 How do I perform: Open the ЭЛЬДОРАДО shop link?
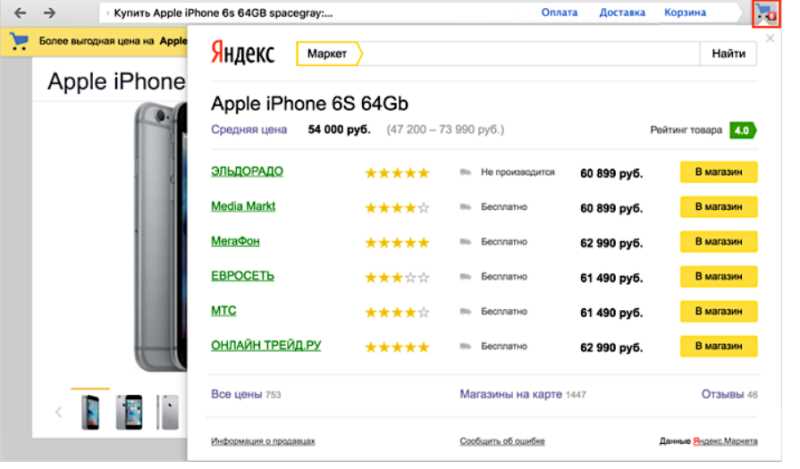tap(247, 171)
